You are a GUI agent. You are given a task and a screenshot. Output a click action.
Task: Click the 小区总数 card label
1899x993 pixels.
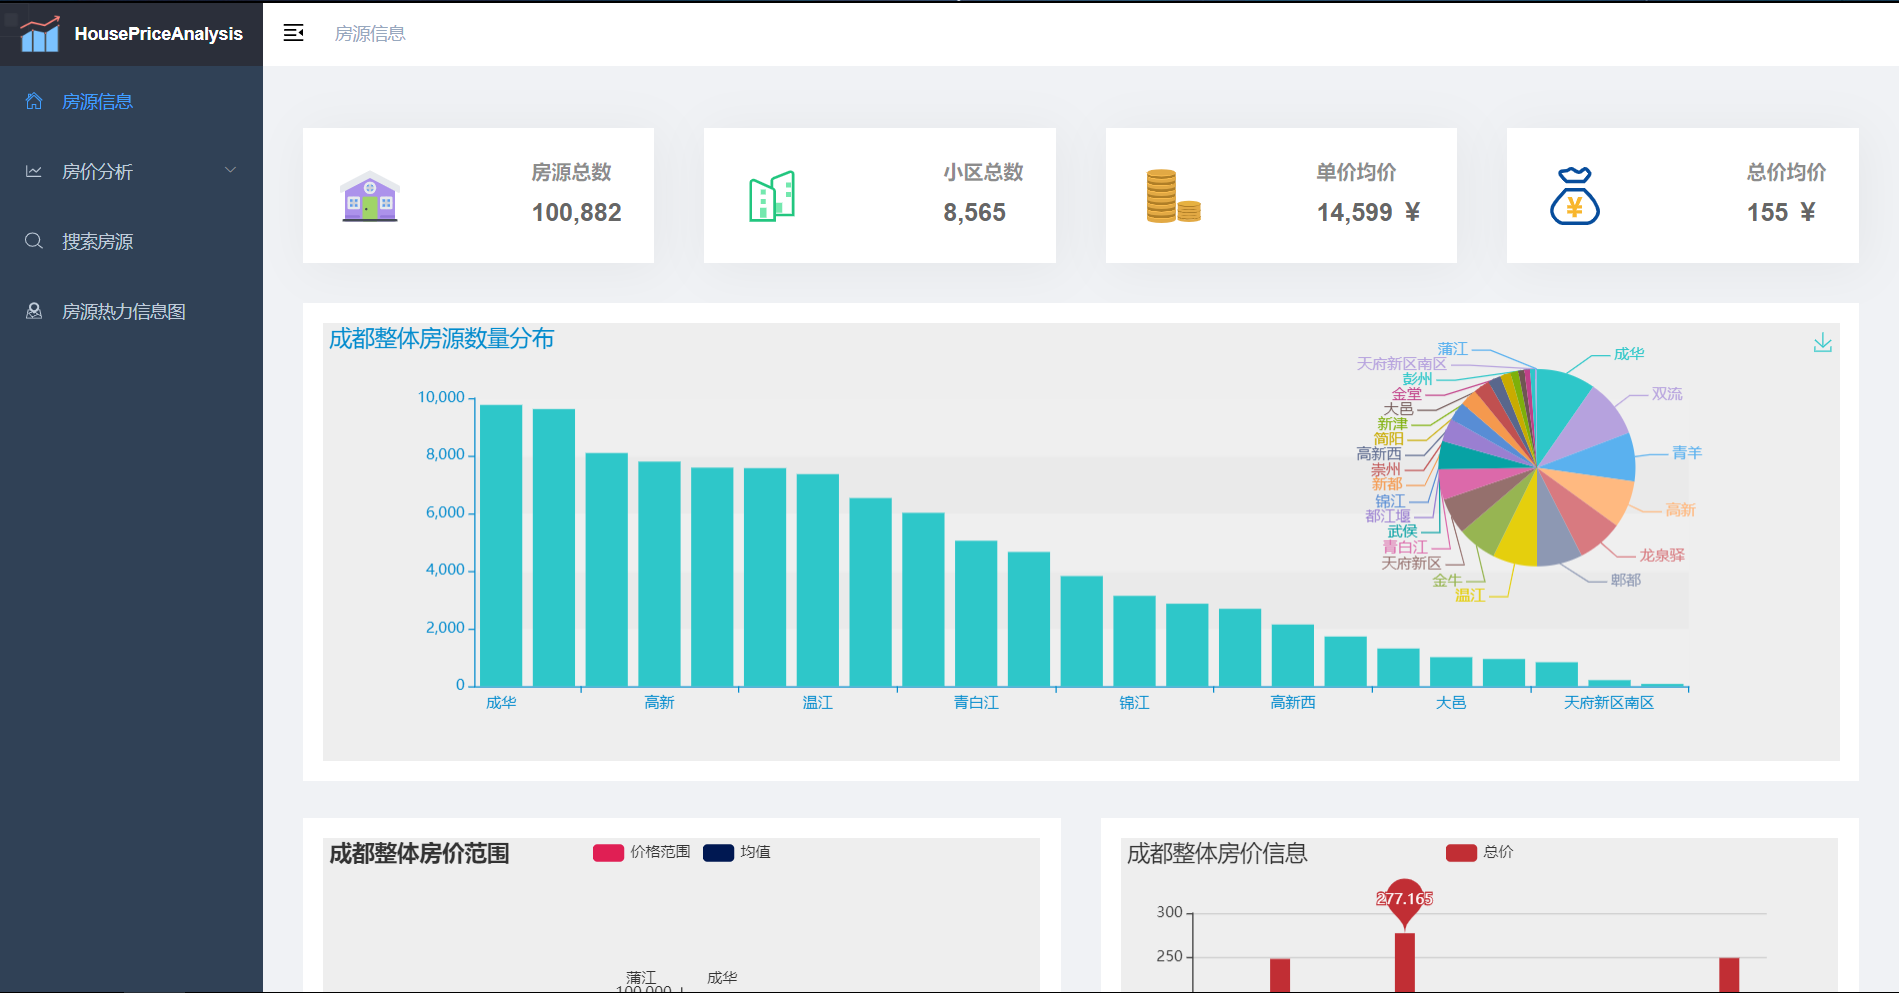point(983,172)
